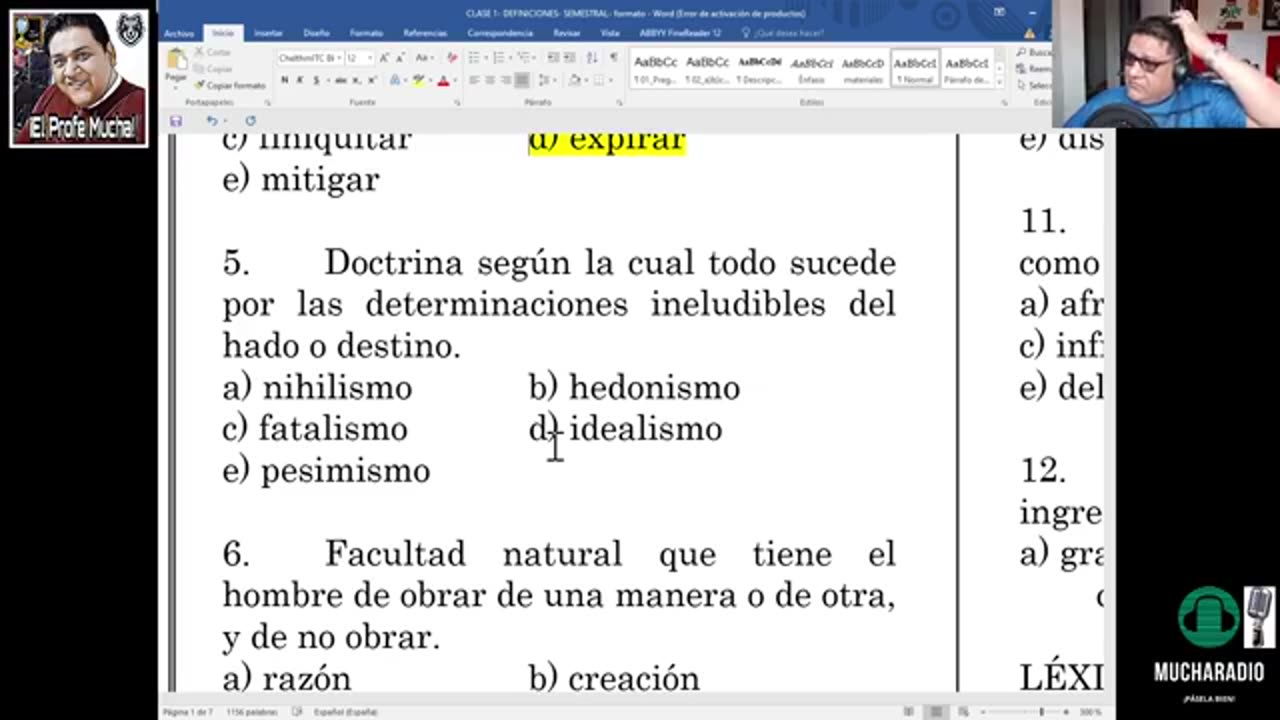Toggle superscript formatting
Image resolution: width=1280 pixels, height=720 pixels.
click(372, 80)
